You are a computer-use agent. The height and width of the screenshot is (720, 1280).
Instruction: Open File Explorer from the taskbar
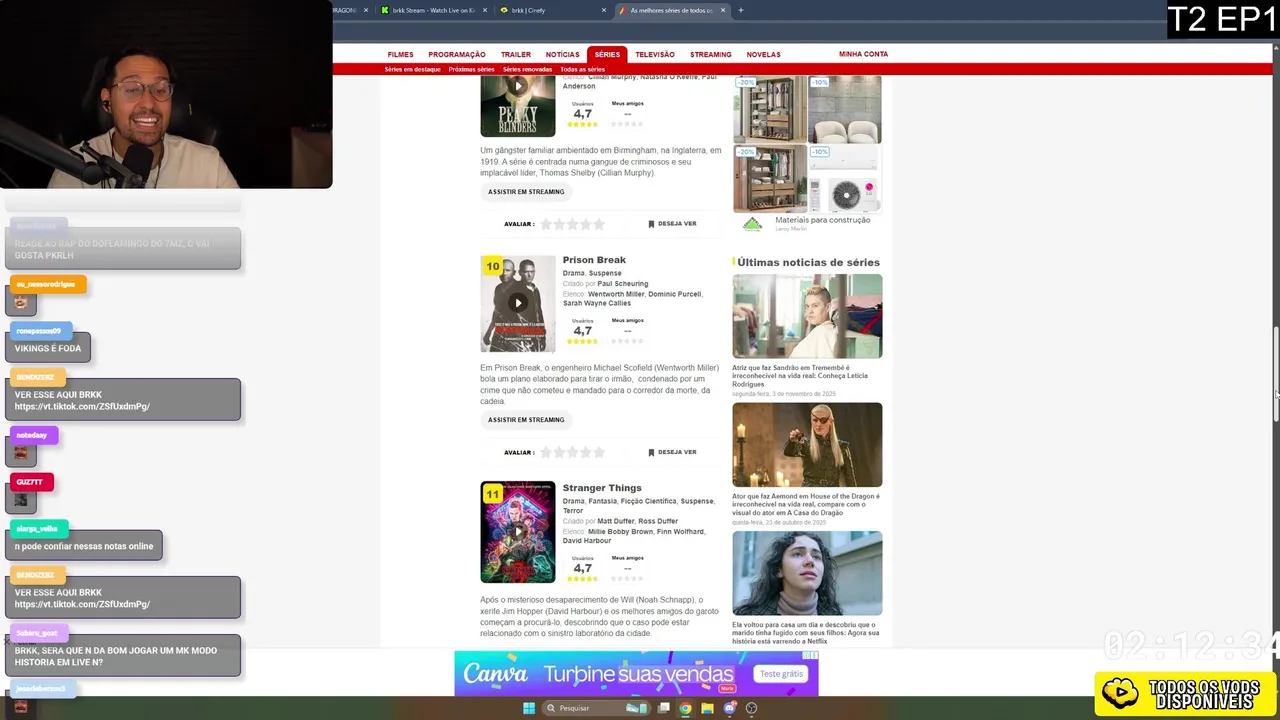(x=707, y=708)
